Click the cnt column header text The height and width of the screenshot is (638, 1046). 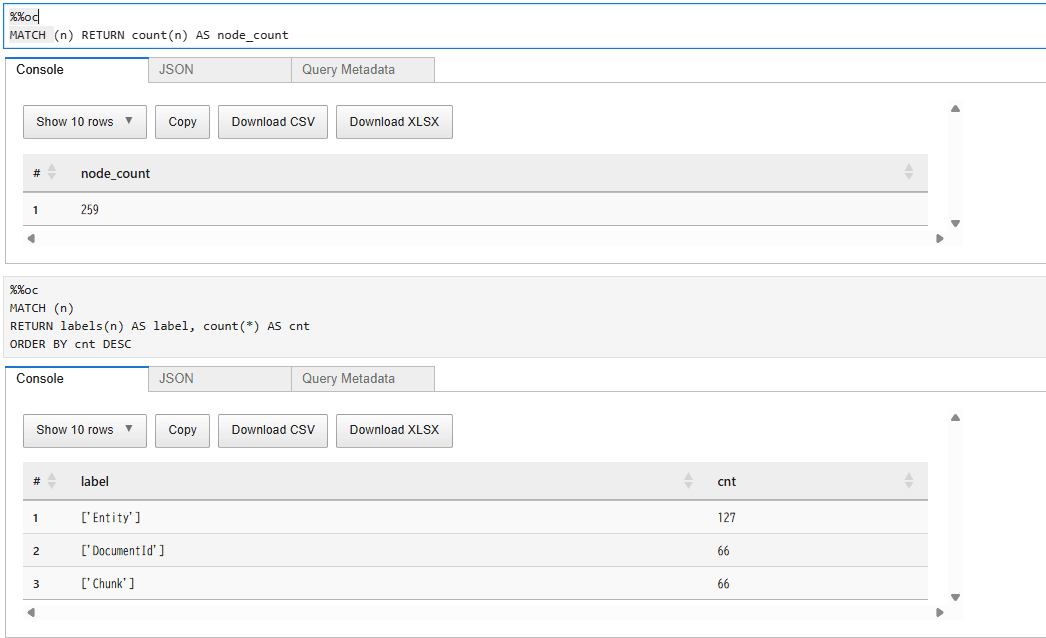[x=726, y=482]
